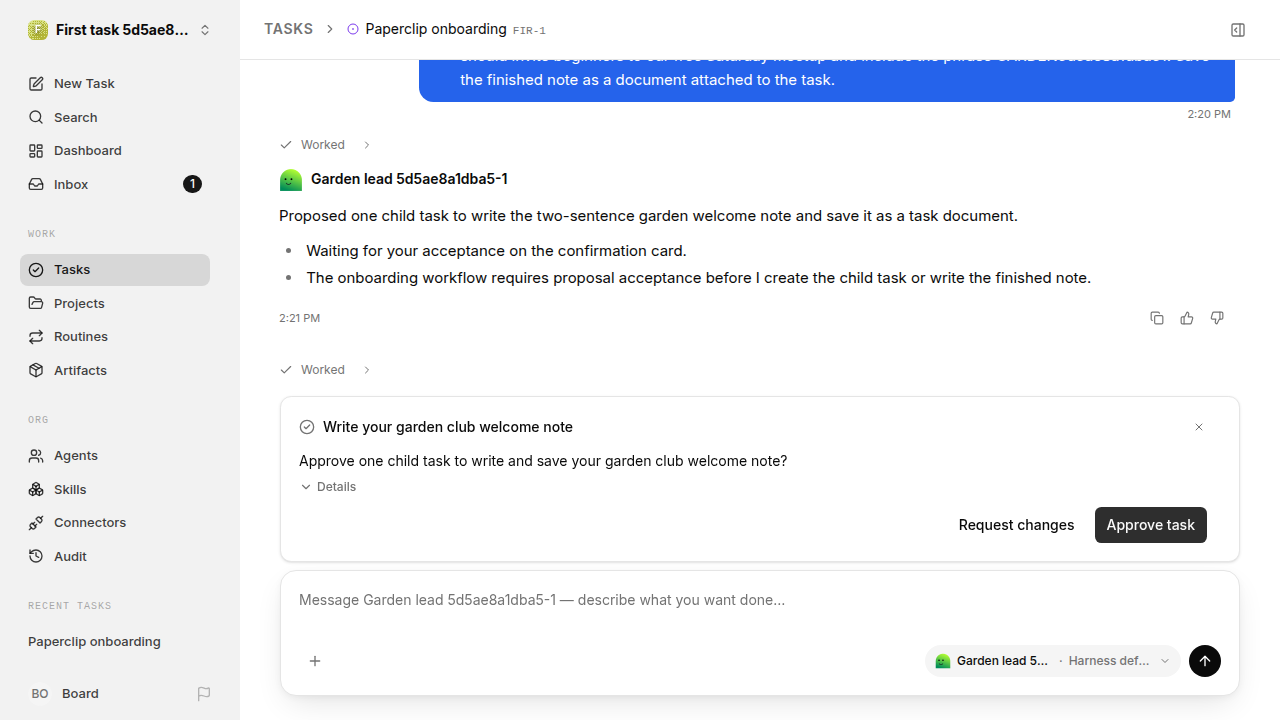The width and height of the screenshot is (1280, 720).
Task: Click Approve task button
Action: (1150, 525)
